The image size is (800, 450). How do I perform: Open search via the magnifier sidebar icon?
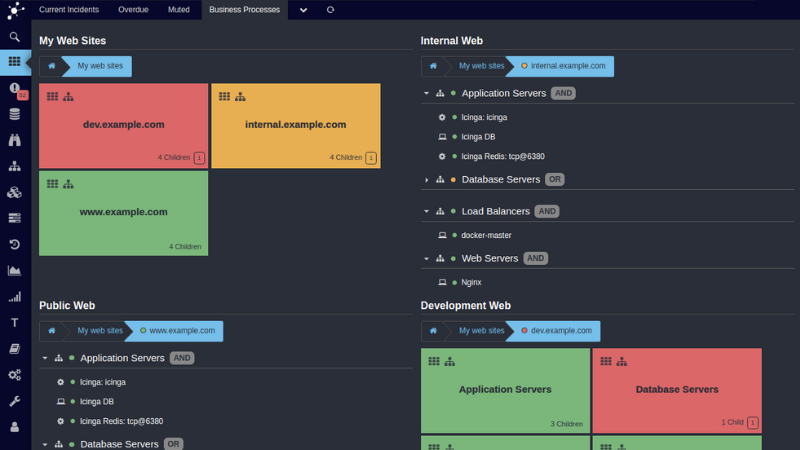point(15,37)
